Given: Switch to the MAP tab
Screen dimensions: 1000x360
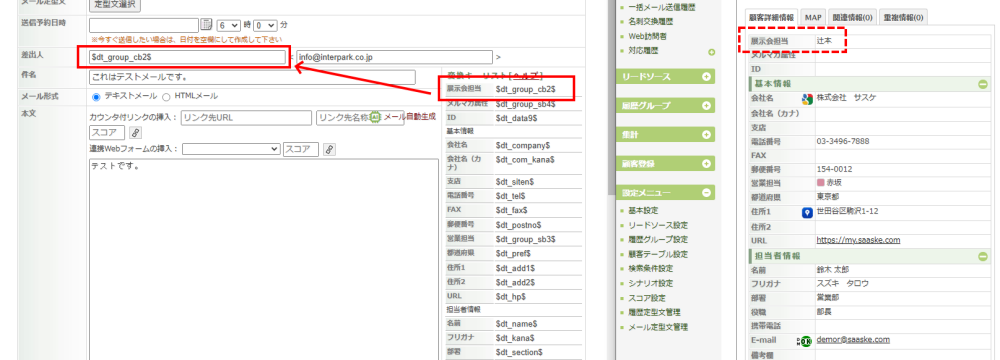Looking at the screenshot, I should point(812,17).
